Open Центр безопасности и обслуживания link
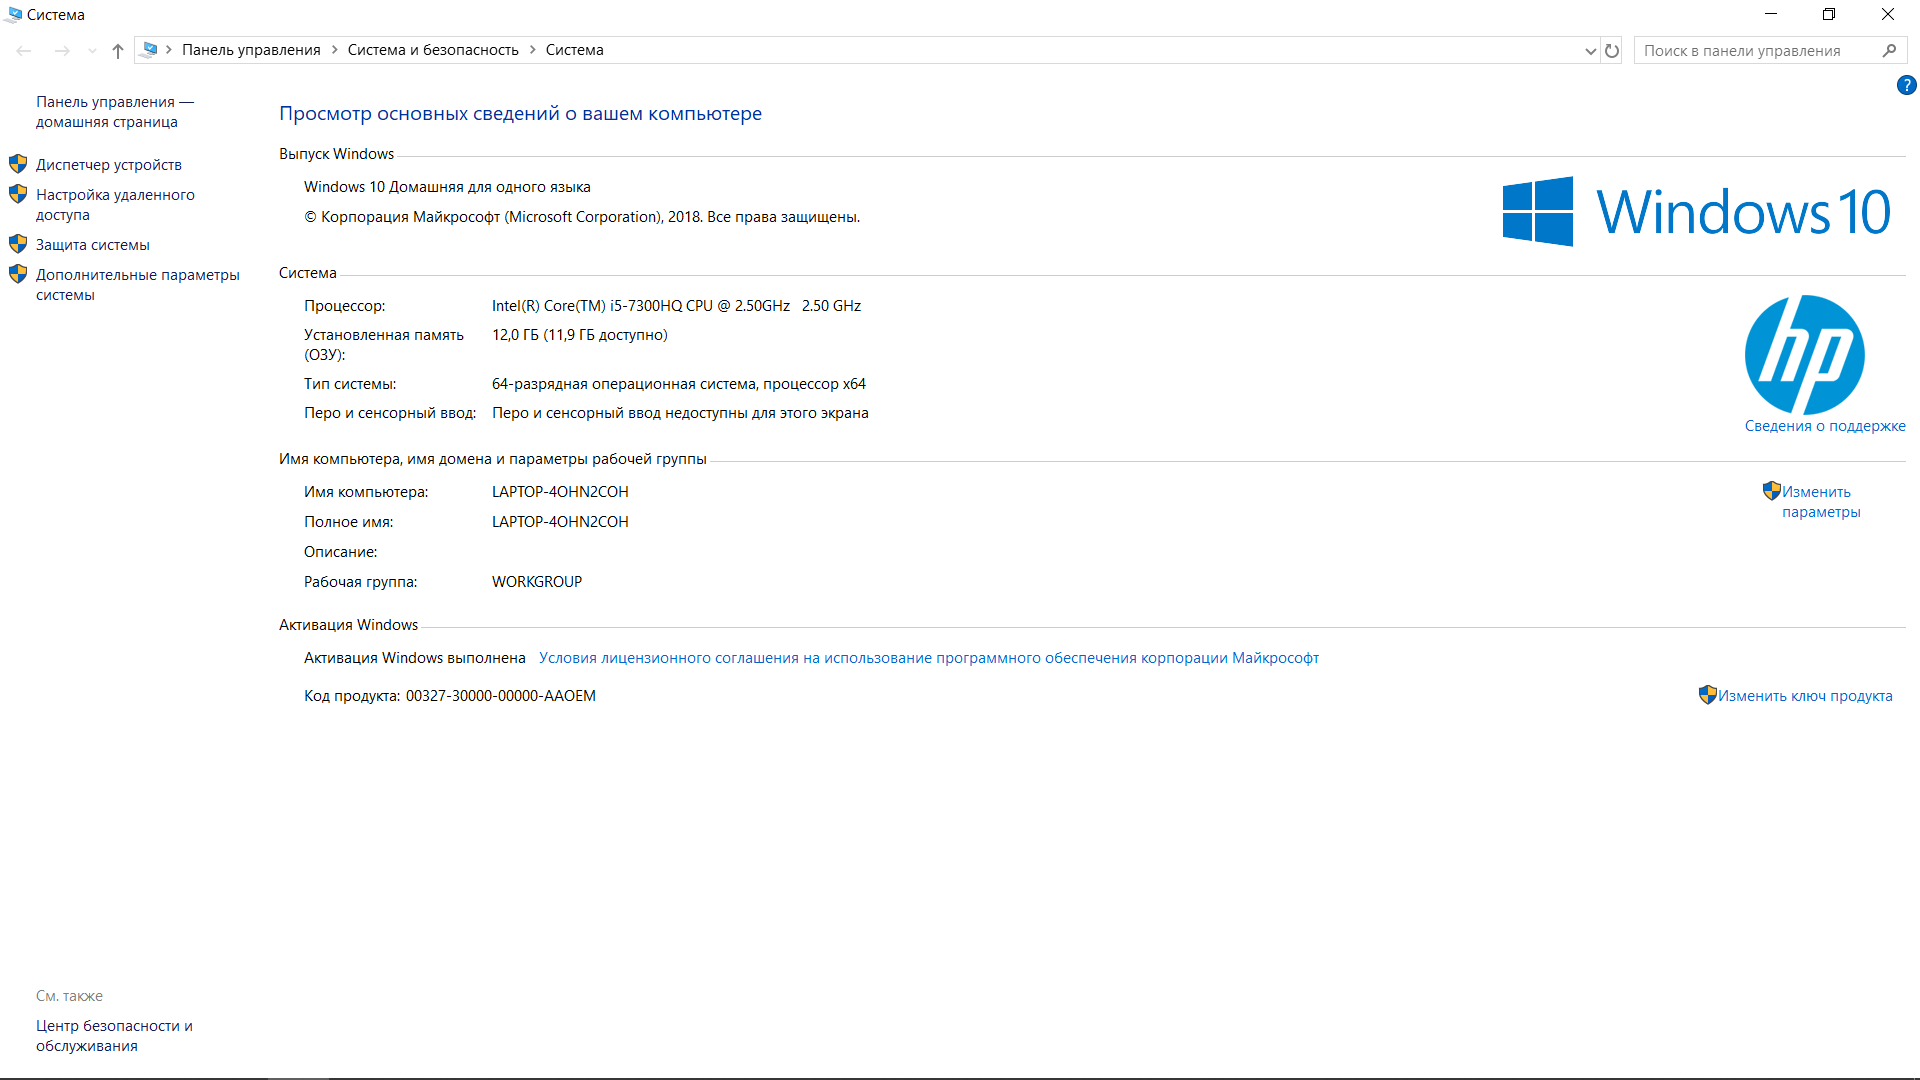The height and width of the screenshot is (1080, 1920). pyautogui.click(x=114, y=1036)
